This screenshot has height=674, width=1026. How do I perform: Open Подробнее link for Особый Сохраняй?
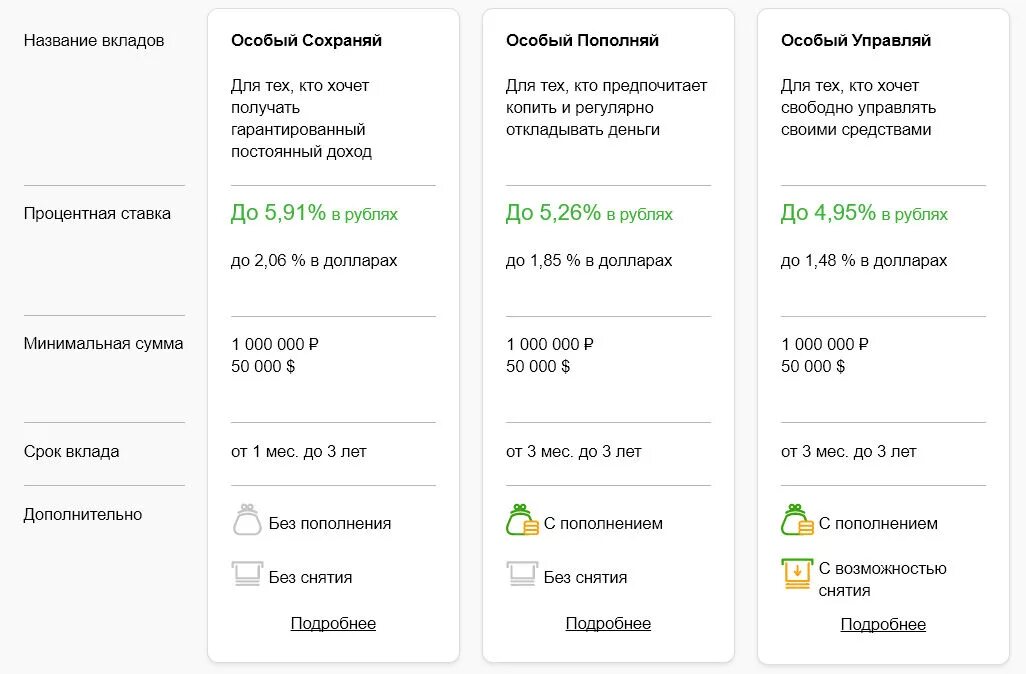333,623
